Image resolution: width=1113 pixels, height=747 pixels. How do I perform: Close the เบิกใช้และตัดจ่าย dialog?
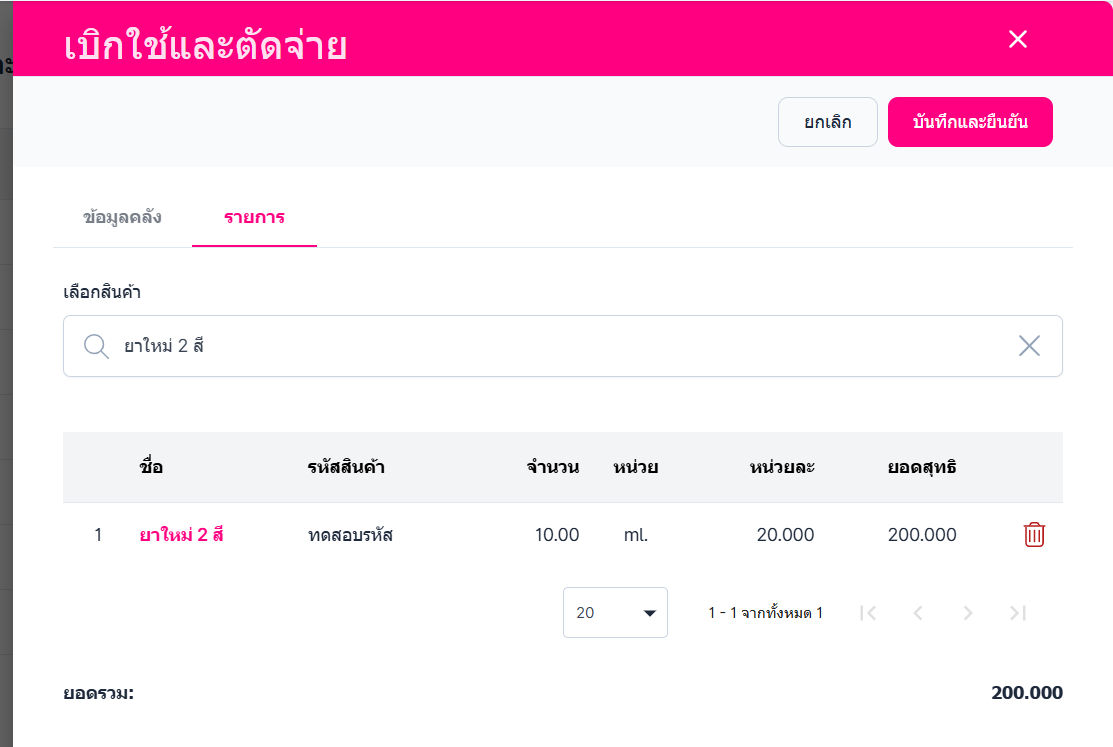[1018, 39]
